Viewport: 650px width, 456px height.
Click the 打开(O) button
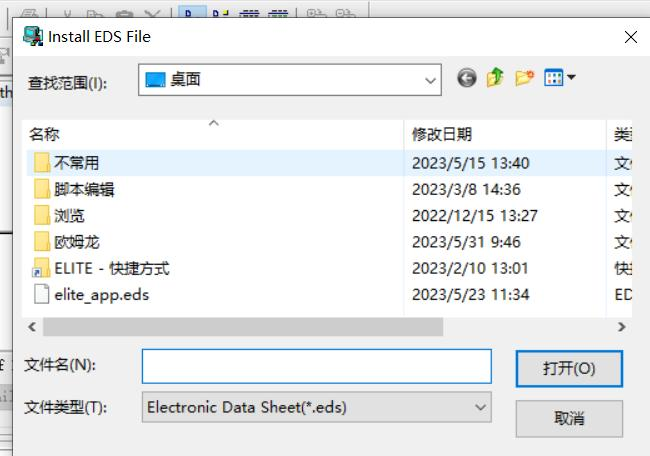coord(569,368)
